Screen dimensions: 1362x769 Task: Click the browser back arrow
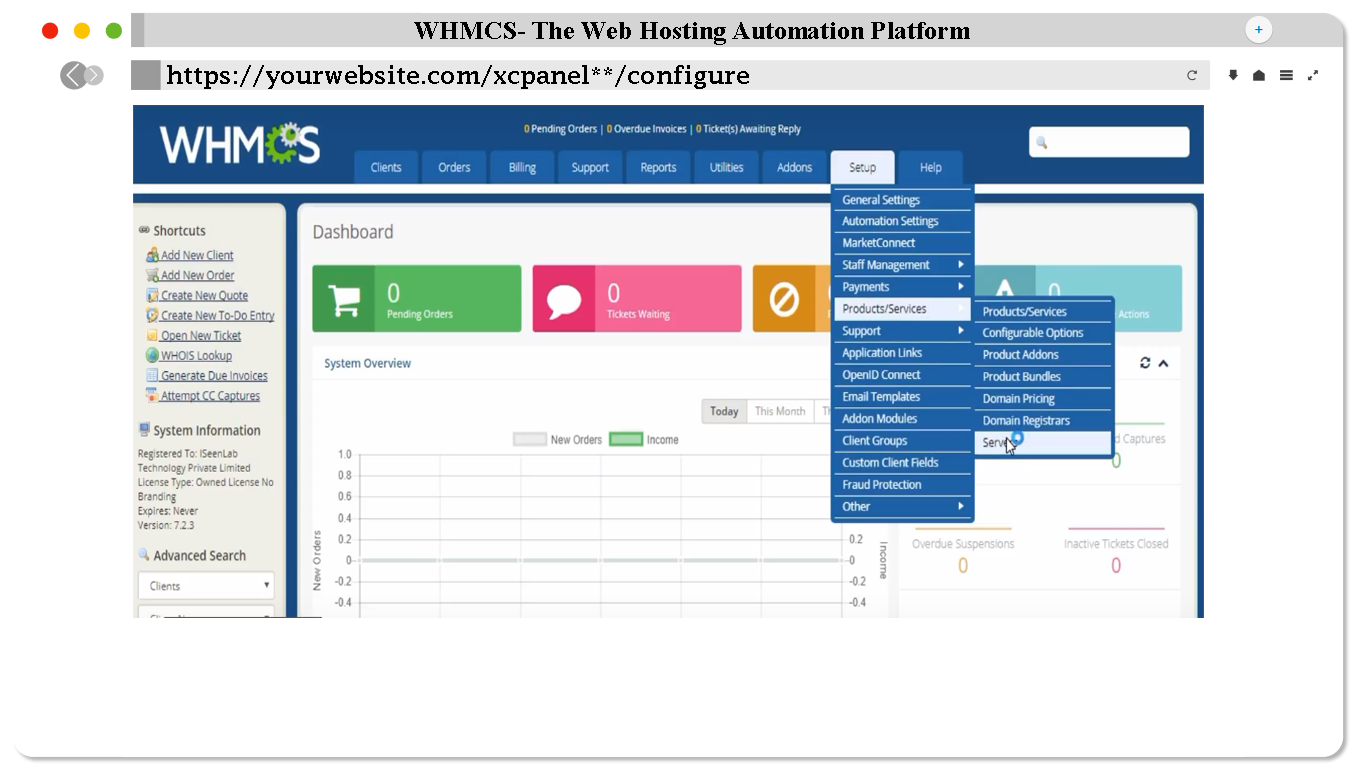tap(73, 75)
